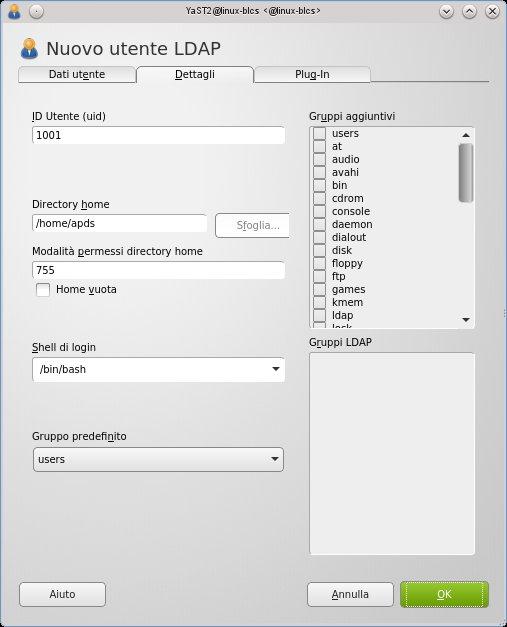Click the home directory permissions mode field
The image size is (507, 627).
tap(158, 270)
